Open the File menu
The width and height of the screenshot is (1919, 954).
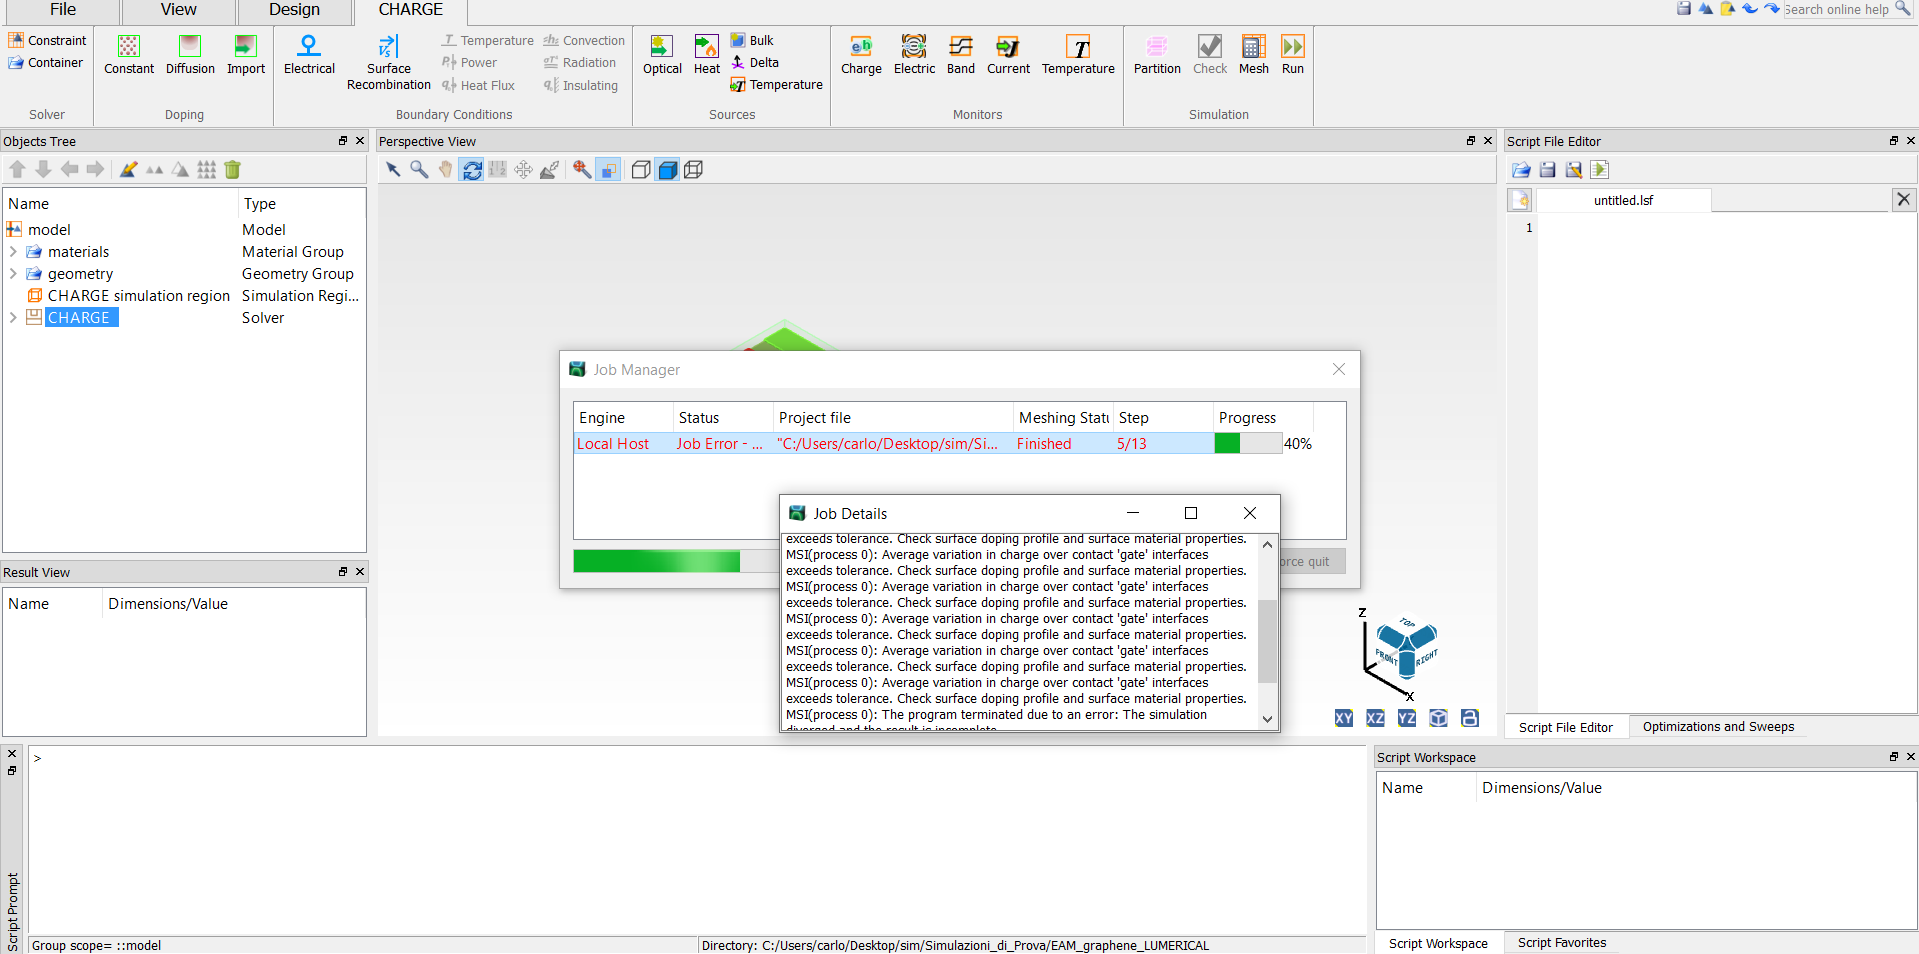point(63,10)
